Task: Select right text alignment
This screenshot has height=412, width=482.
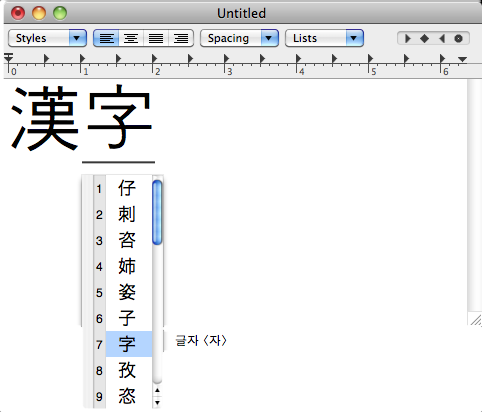Action: tap(181, 38)
